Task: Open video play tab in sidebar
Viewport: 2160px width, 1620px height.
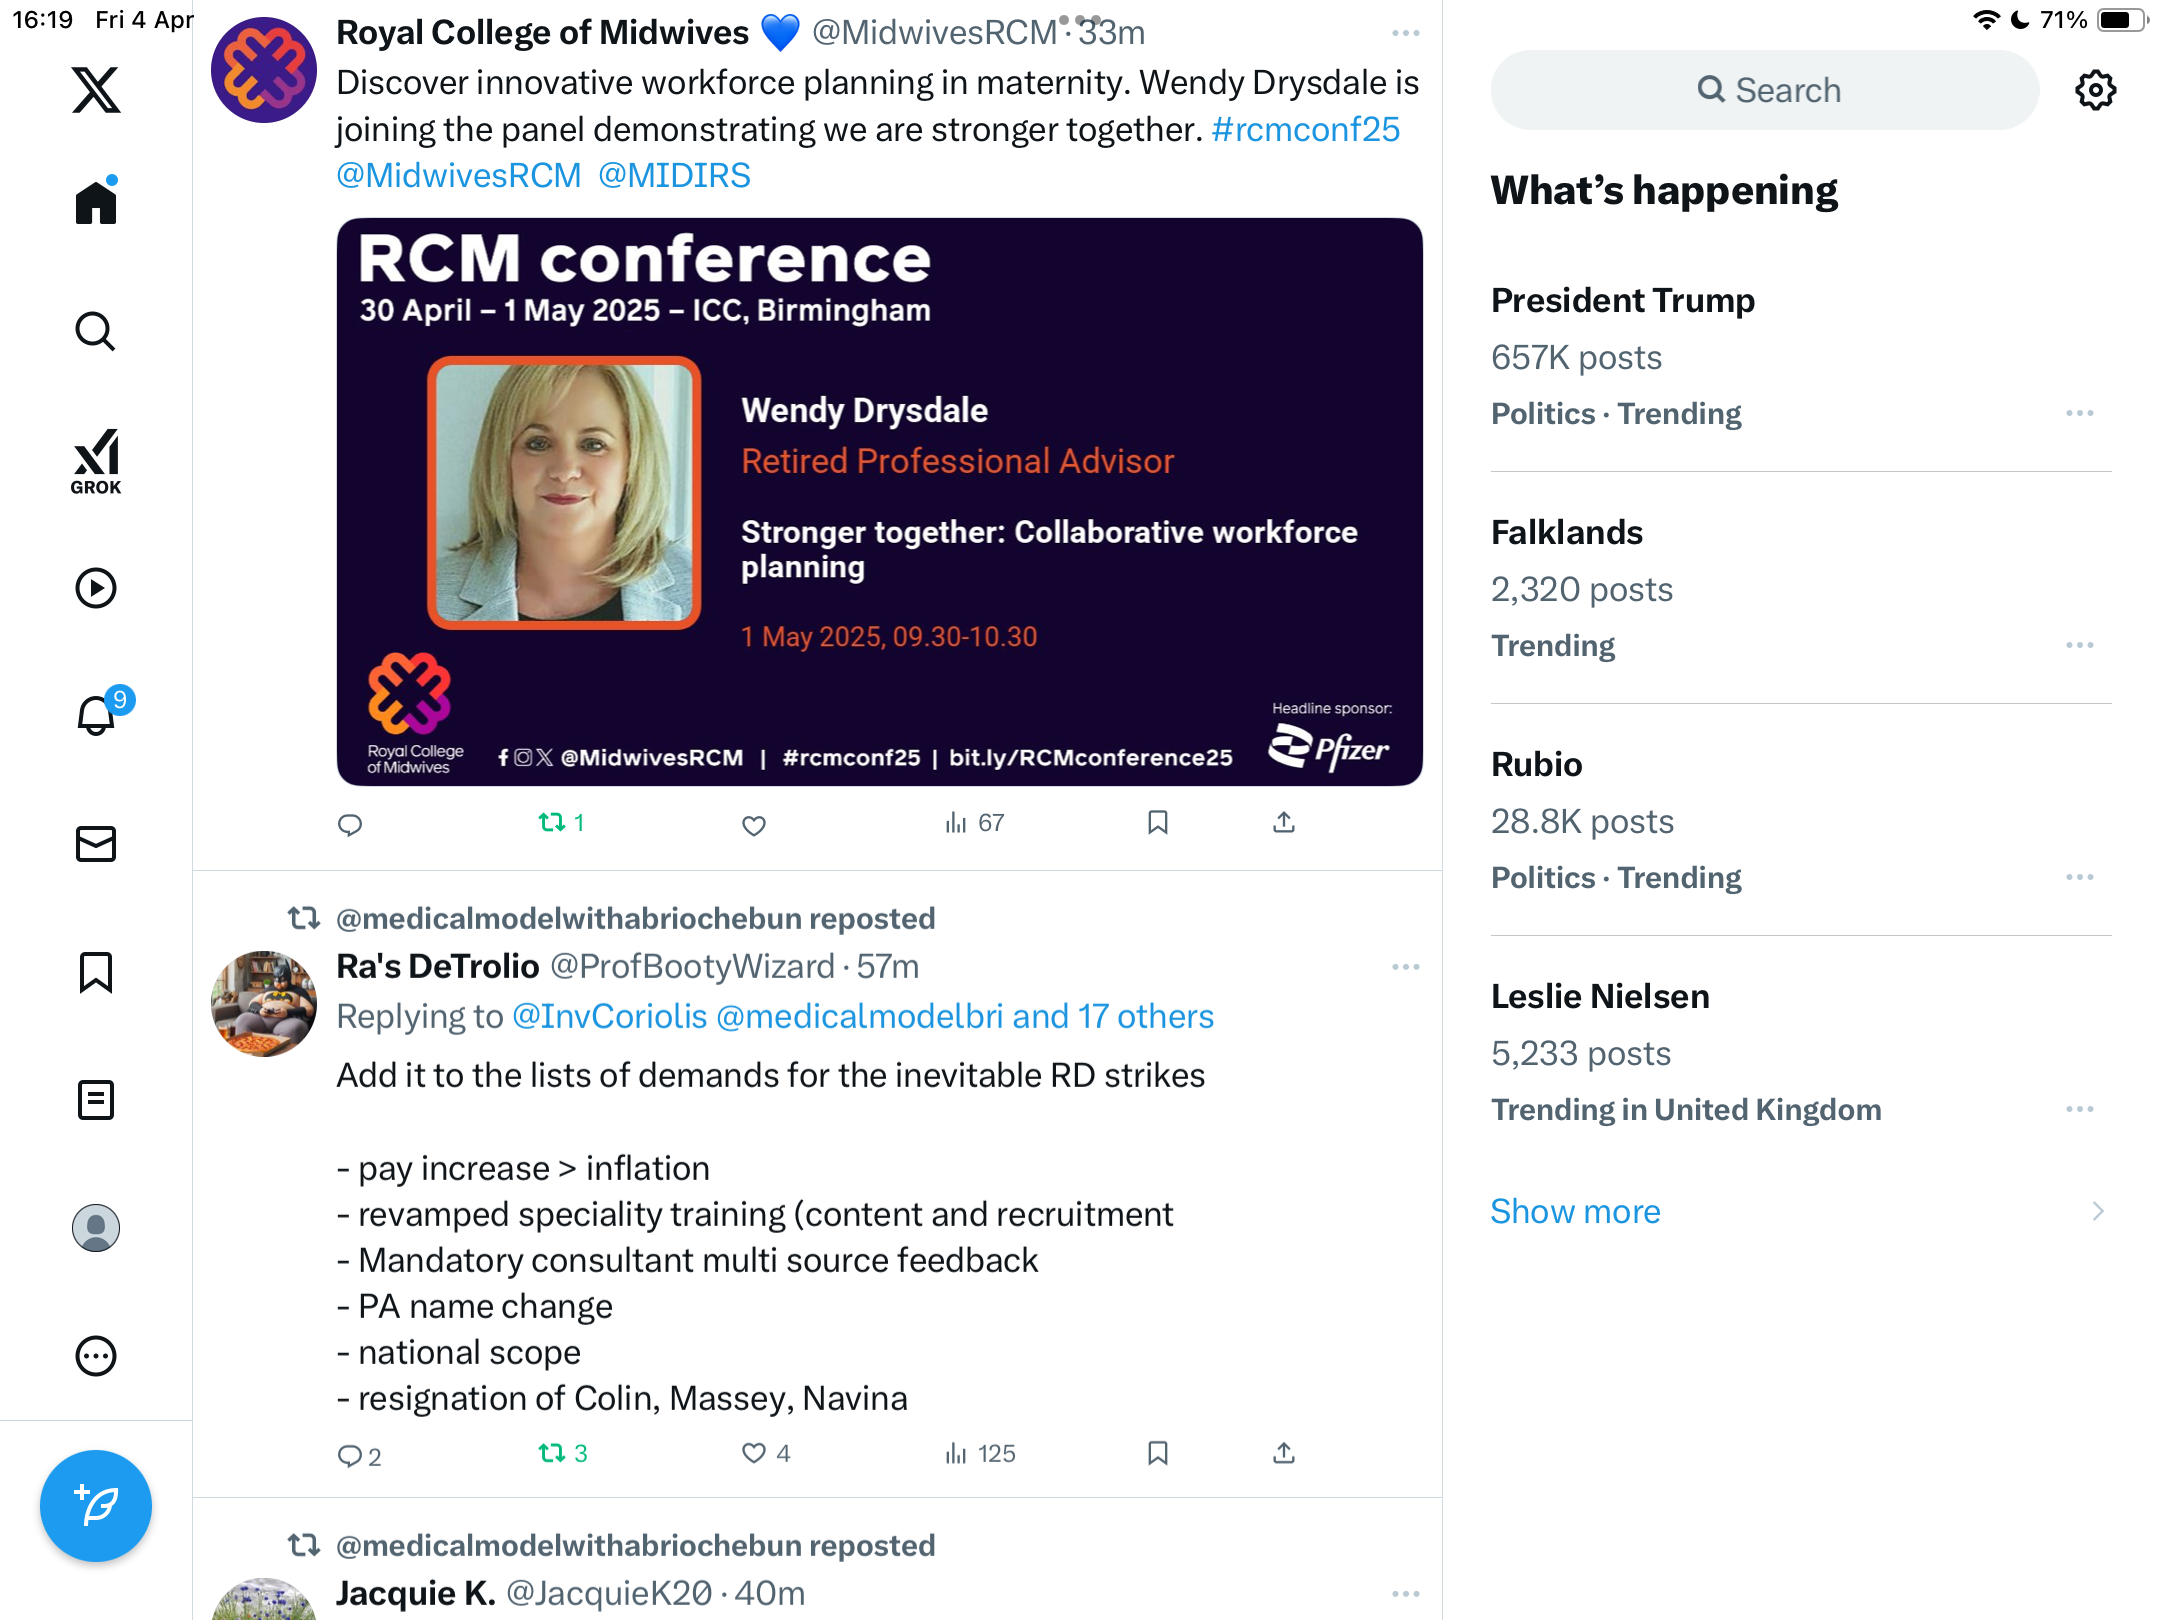Action: point(96,588)
